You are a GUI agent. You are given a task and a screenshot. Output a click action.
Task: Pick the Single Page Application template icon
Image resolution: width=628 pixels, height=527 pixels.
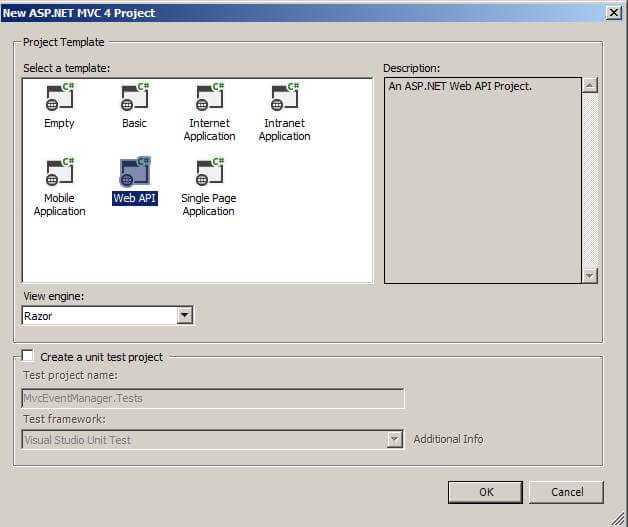pyautogui.click(x=209, y=172)
